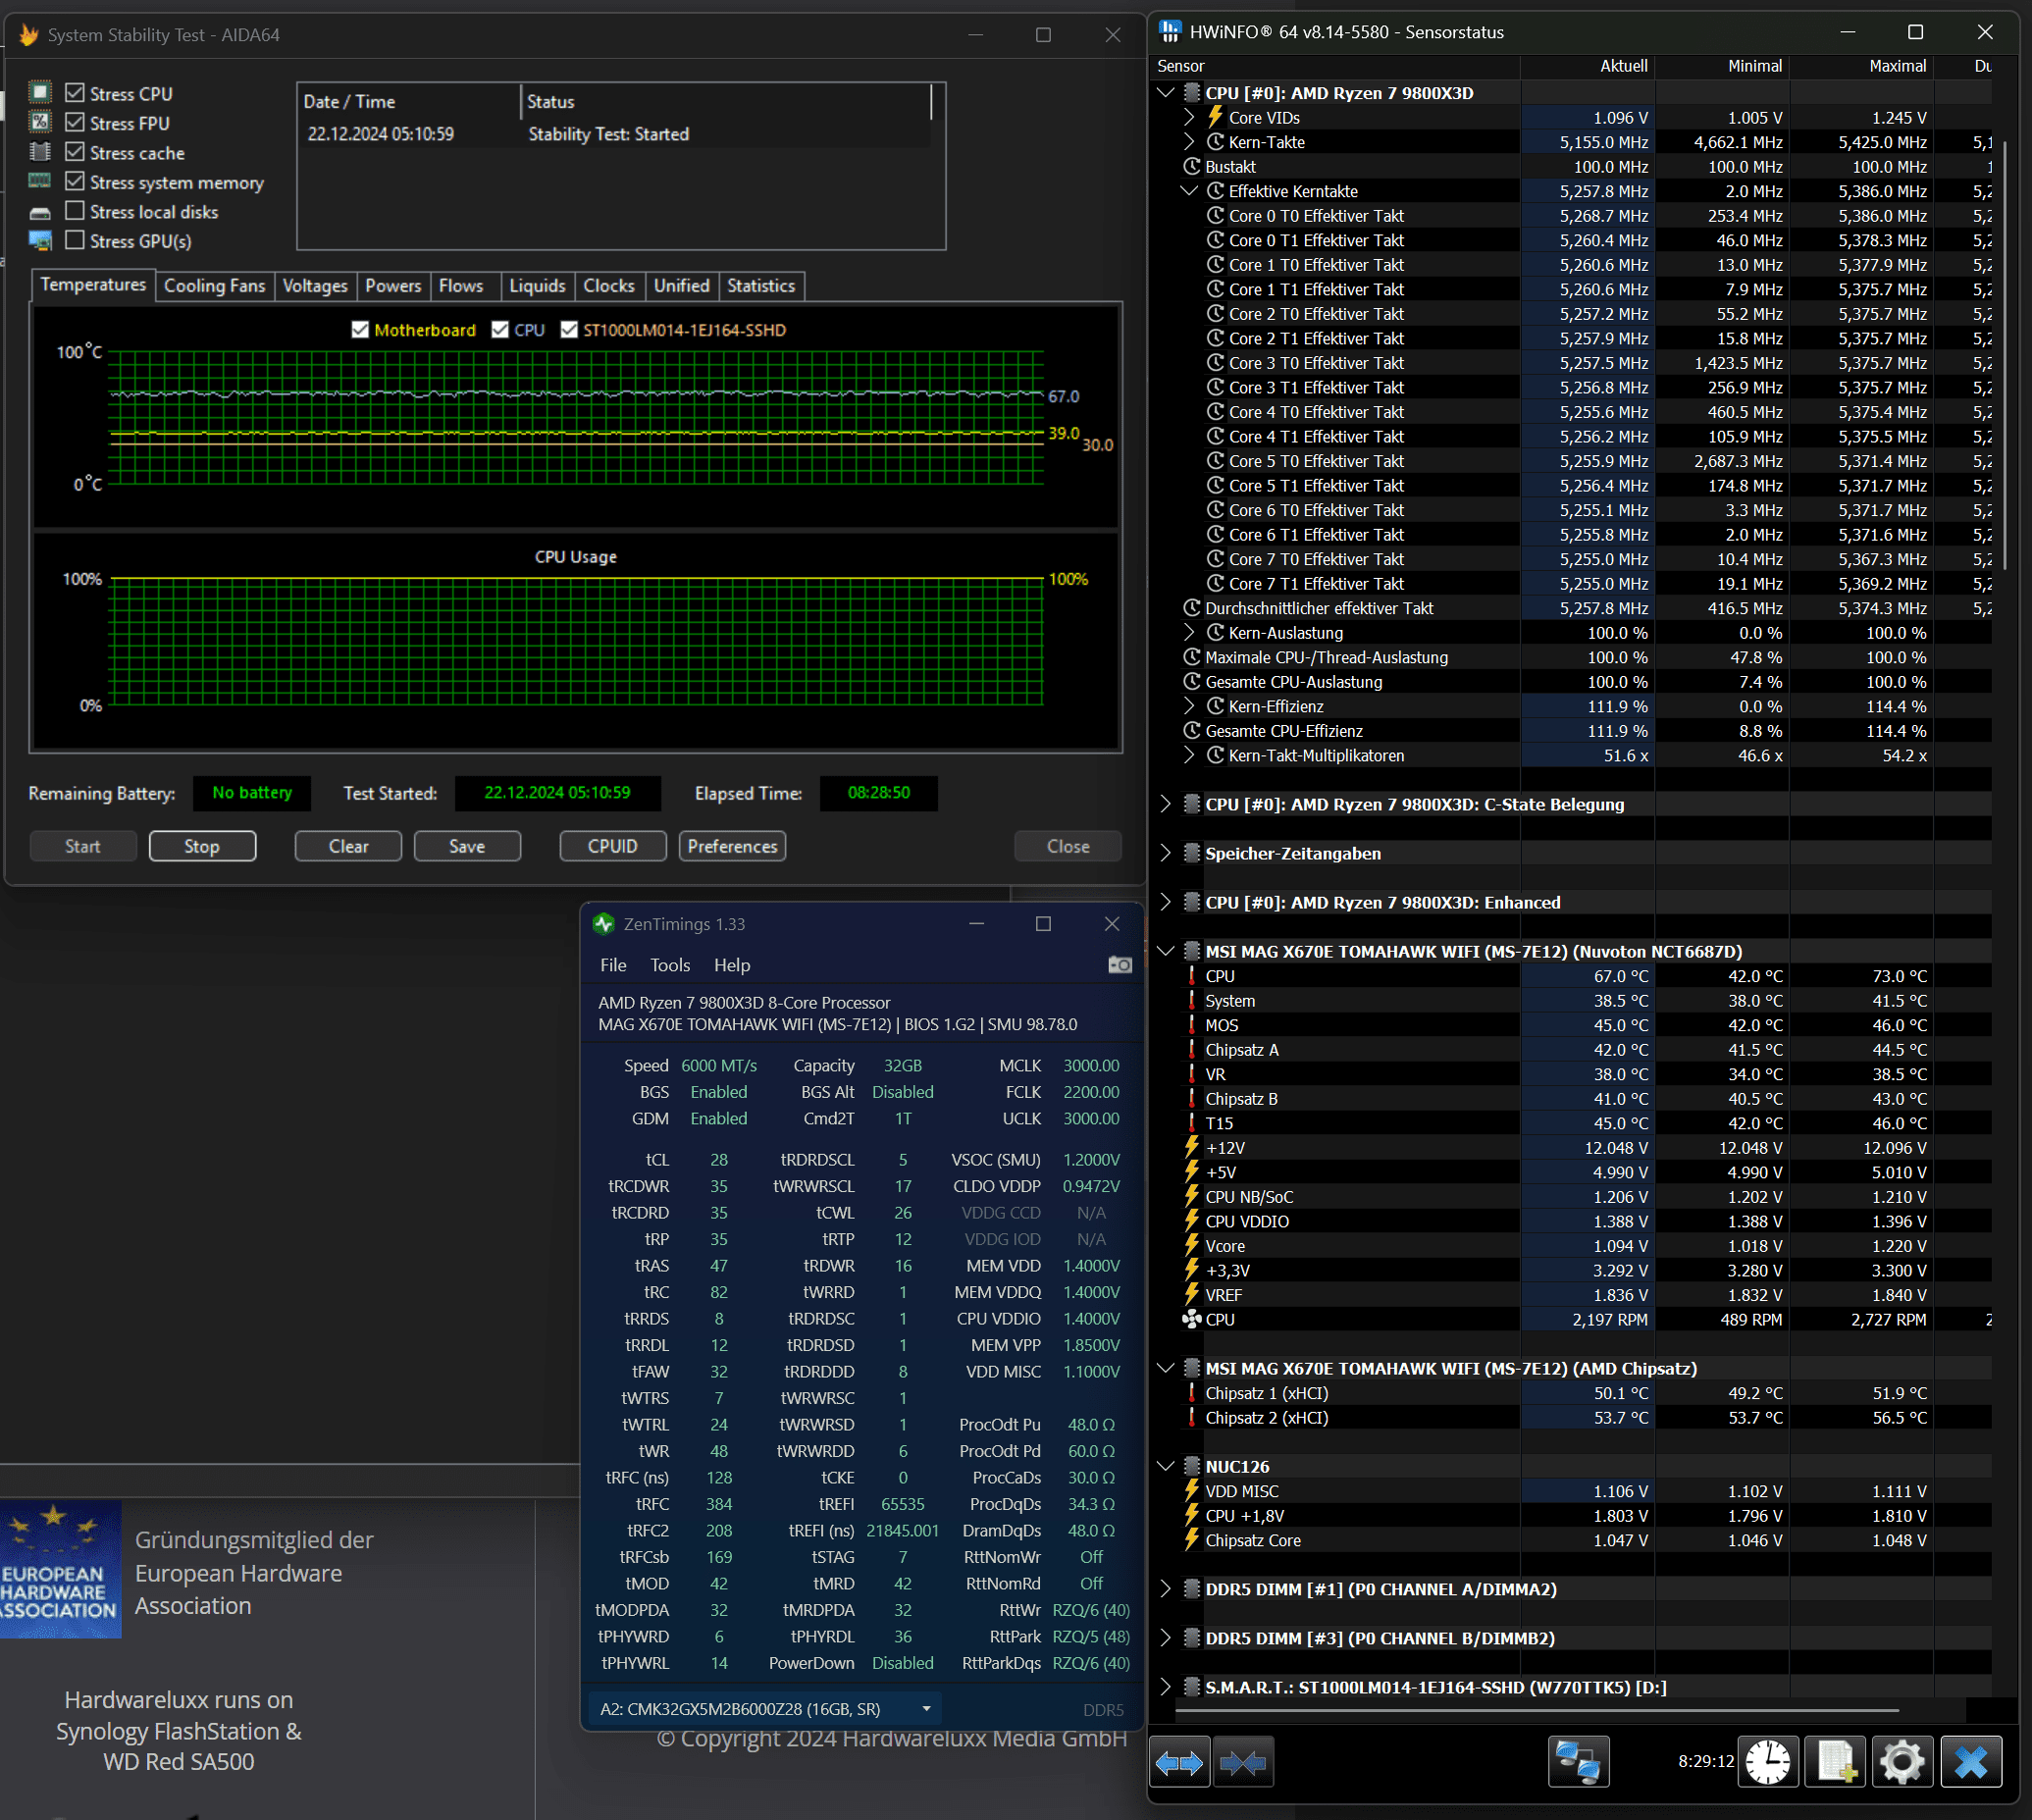The image size is (2032, 1820).
Task: Open HWiNFO sensor settings gear
Action: point(1902,1762)
